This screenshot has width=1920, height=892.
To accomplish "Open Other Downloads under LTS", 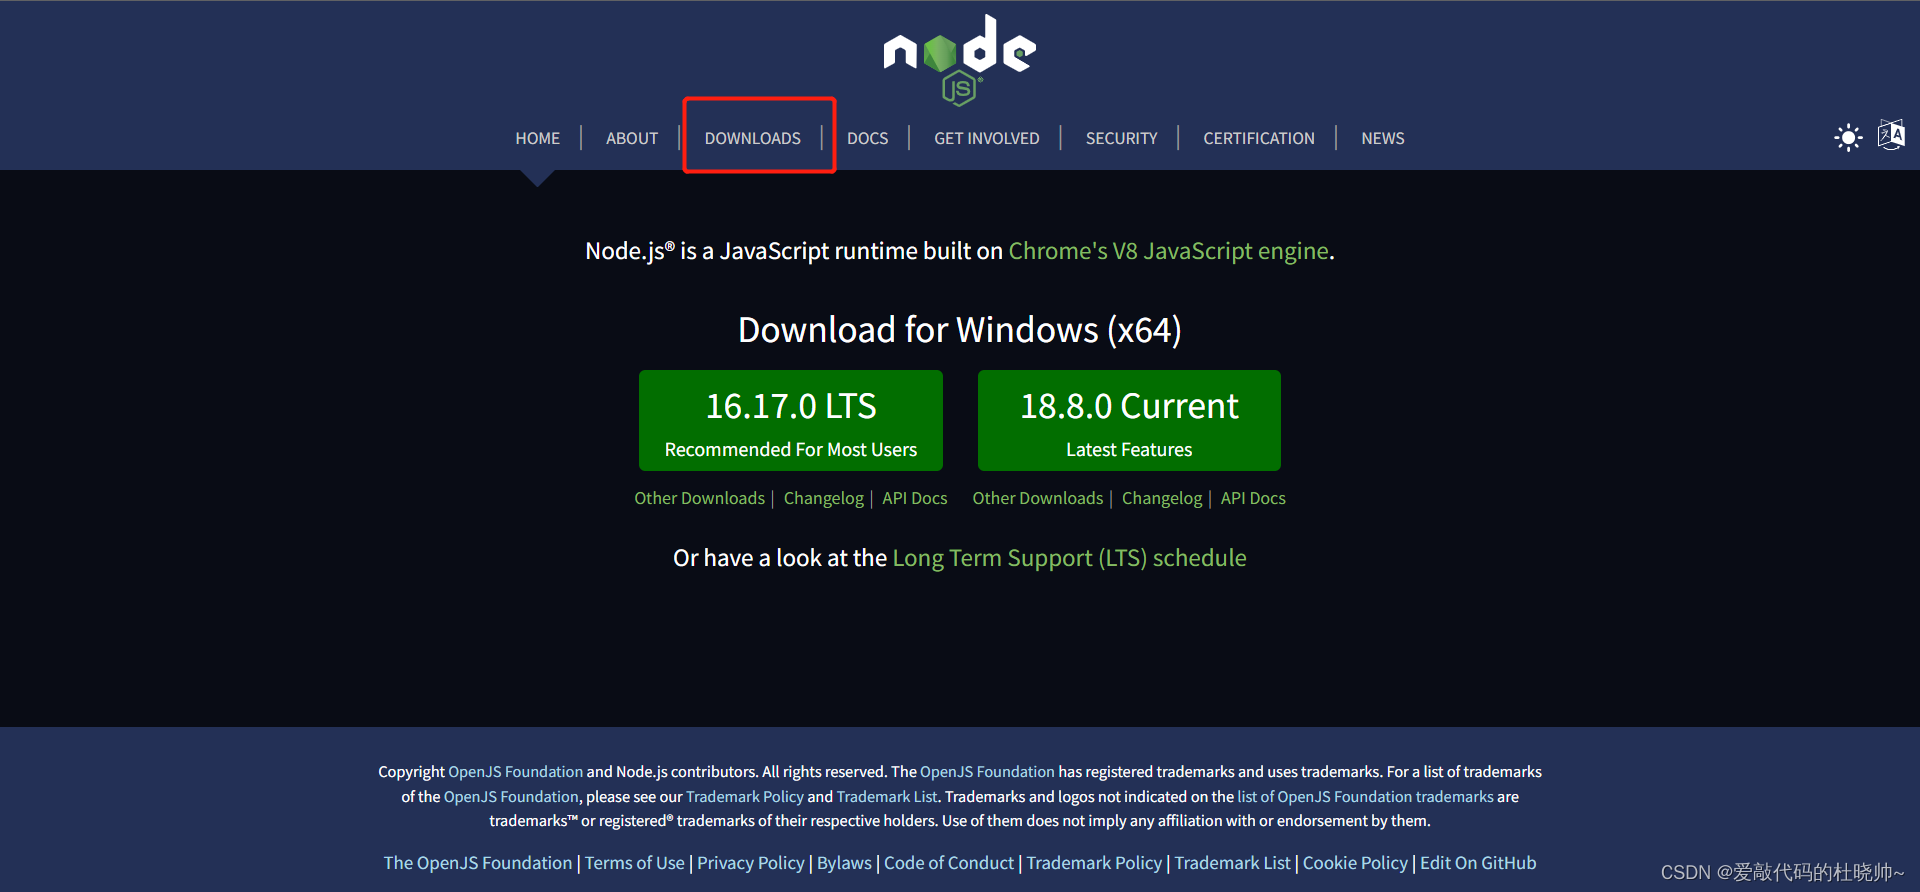I will coord(699,498).
